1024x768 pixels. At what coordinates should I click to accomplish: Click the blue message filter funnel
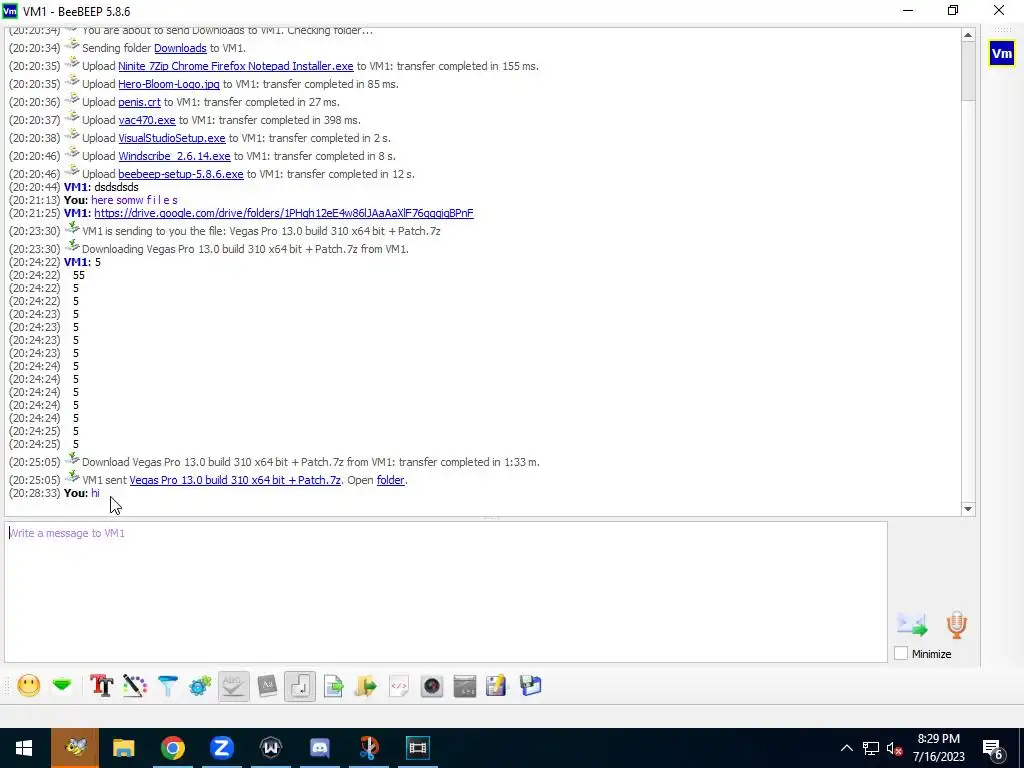pos(168,686)
